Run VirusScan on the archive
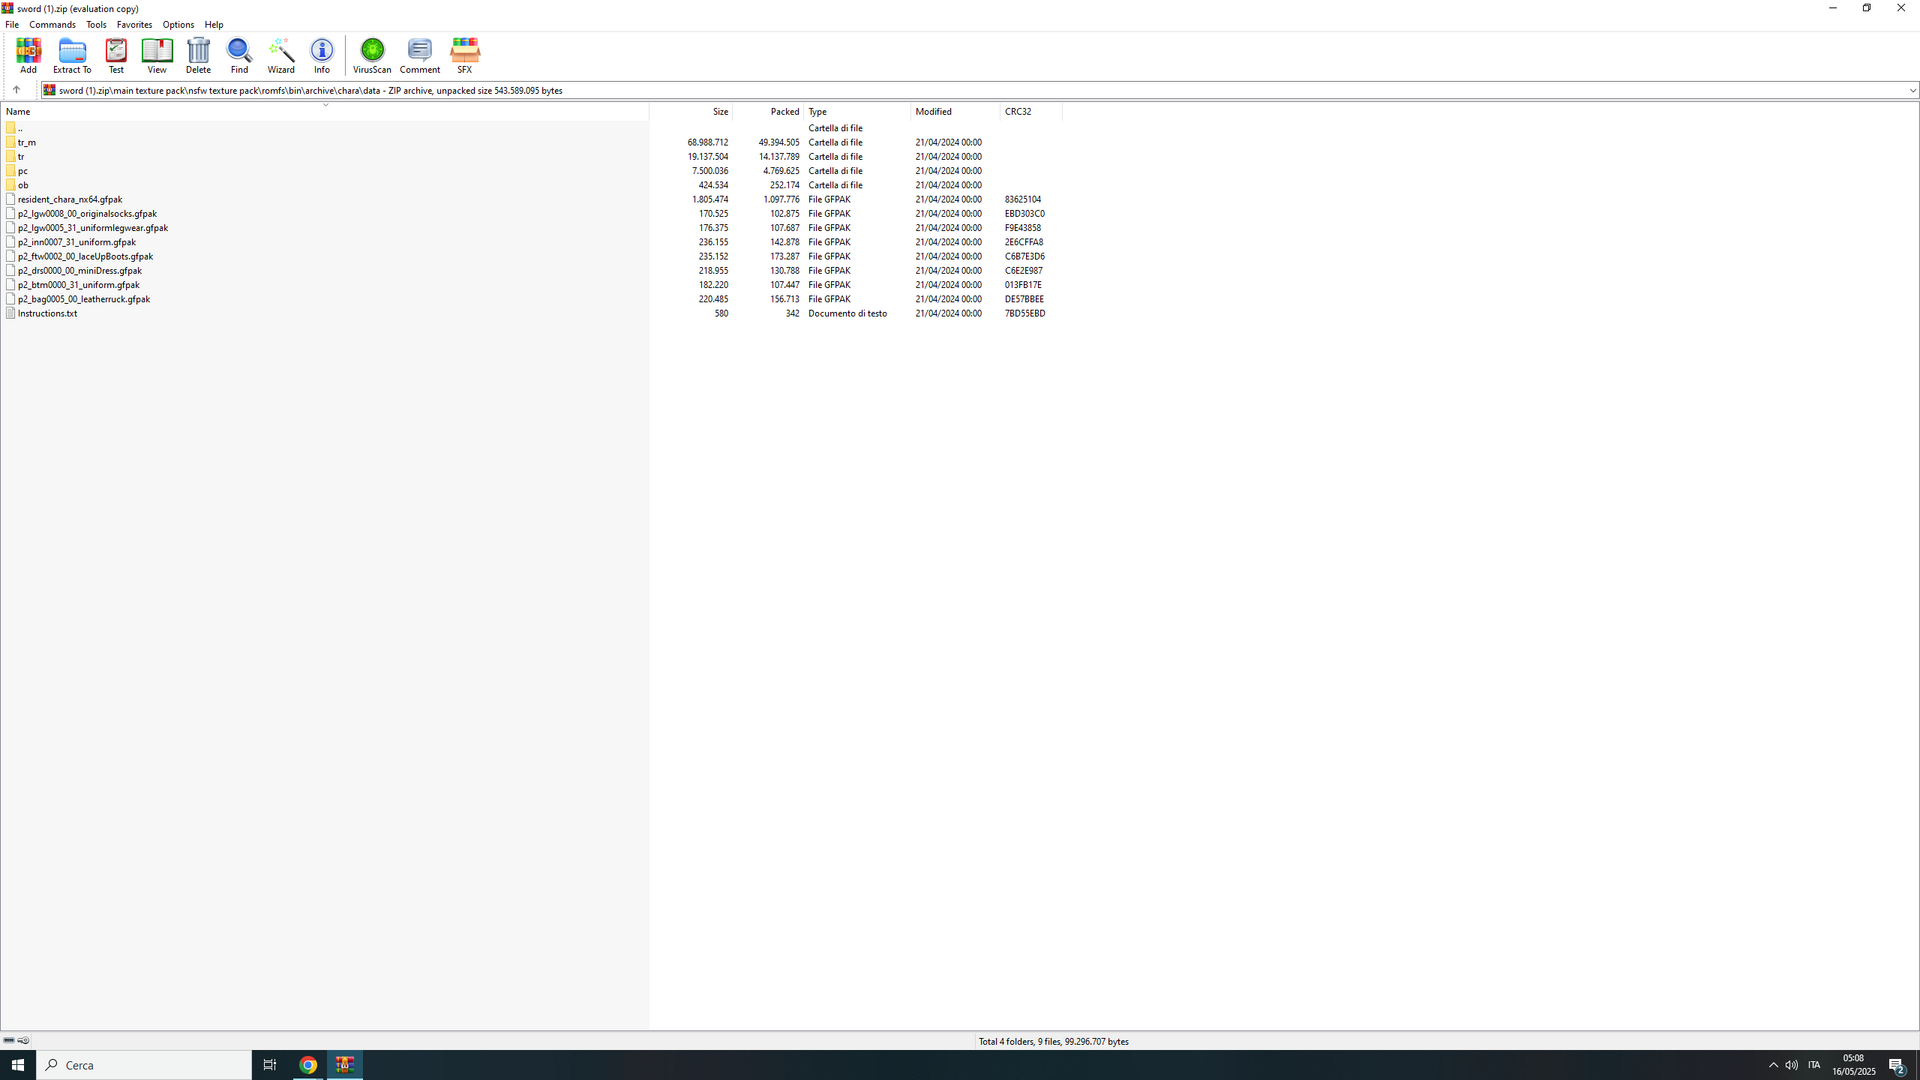Viewport: 1920px width, 1080px height. (x=372, y=56)
